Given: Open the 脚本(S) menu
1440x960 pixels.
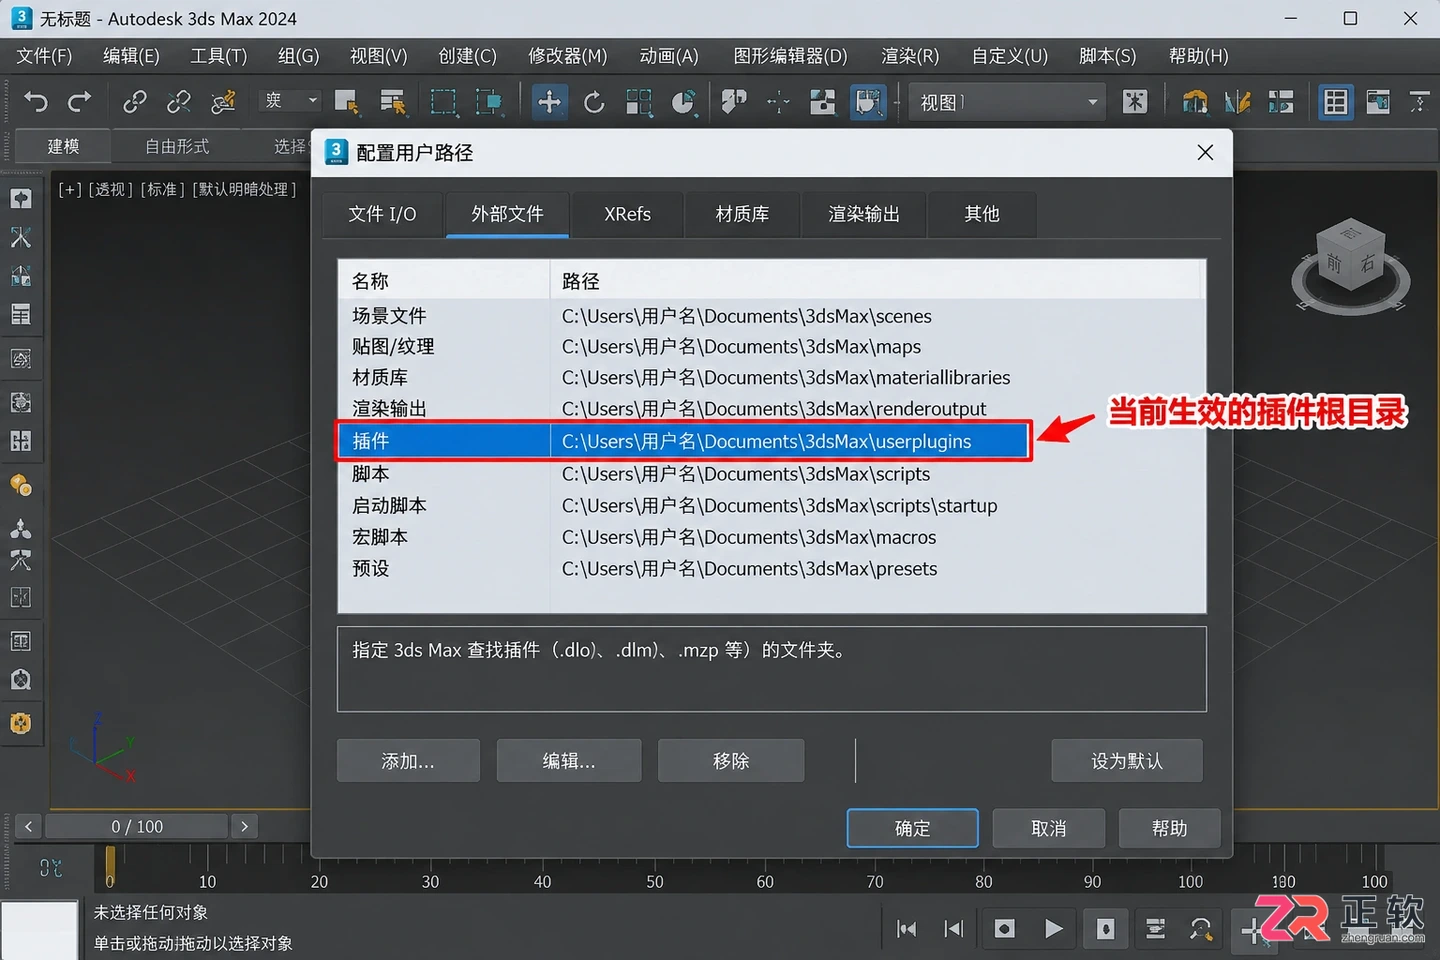Looking at the screenshot, I should (1108, 56).
